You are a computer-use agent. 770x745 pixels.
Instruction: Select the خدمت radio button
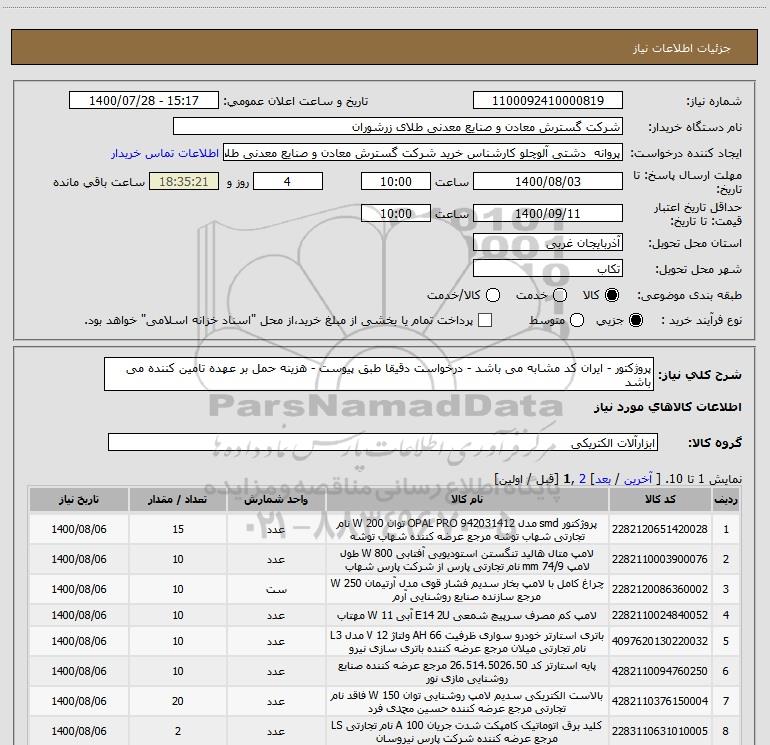560,295
